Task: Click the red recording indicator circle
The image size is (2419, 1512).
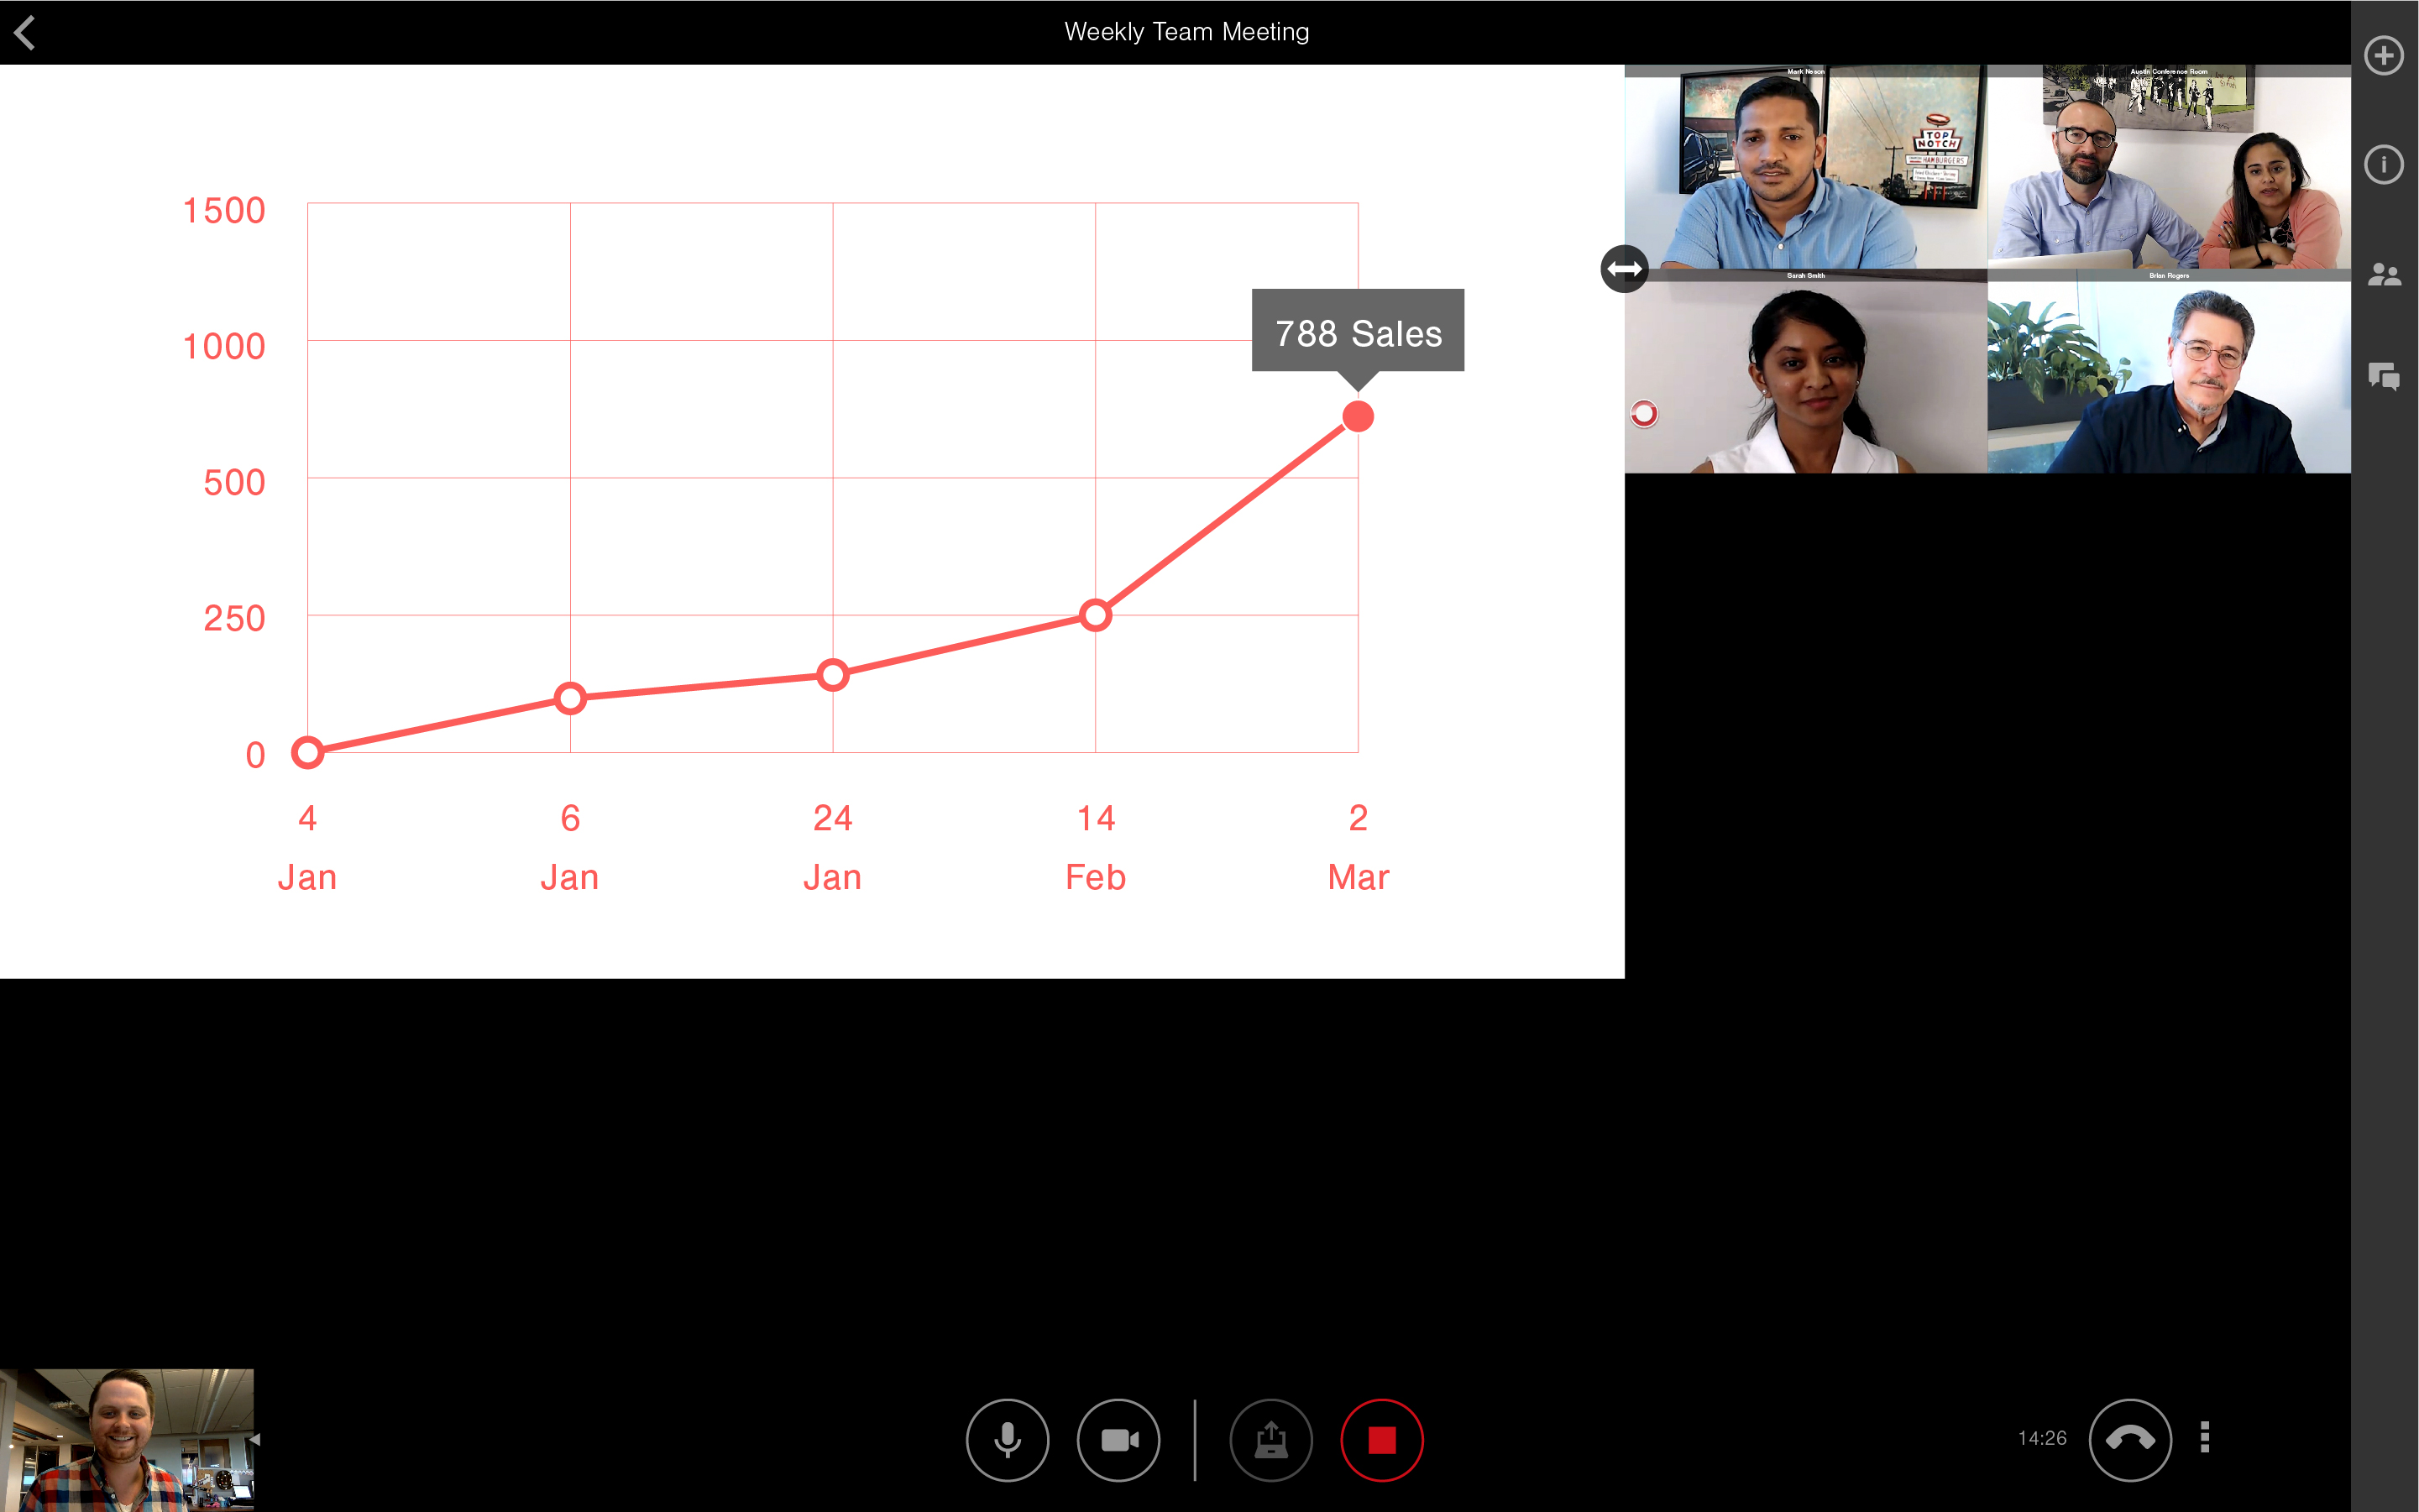Action: (x=1644, y=413)
